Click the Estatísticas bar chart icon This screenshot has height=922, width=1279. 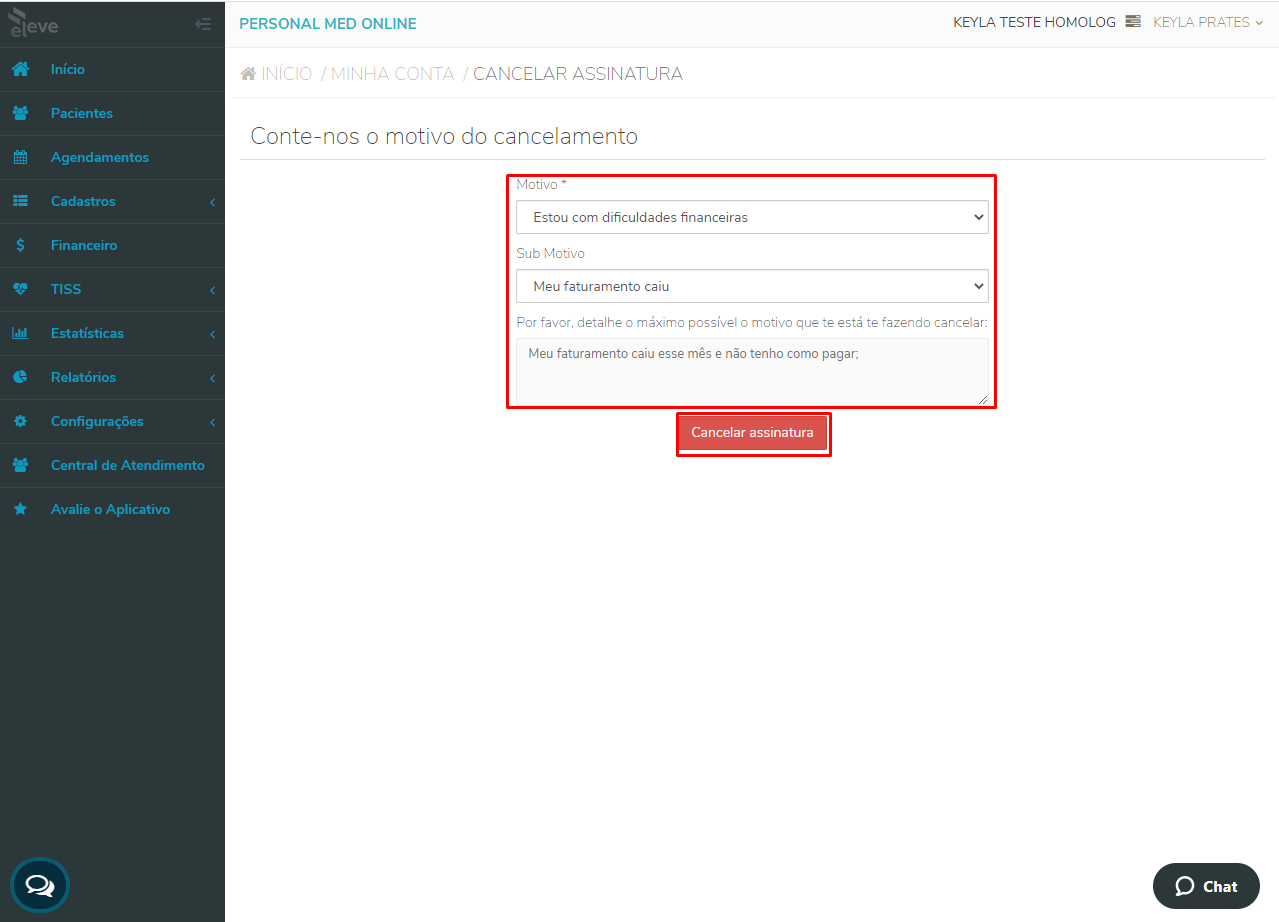pos(20,333)
